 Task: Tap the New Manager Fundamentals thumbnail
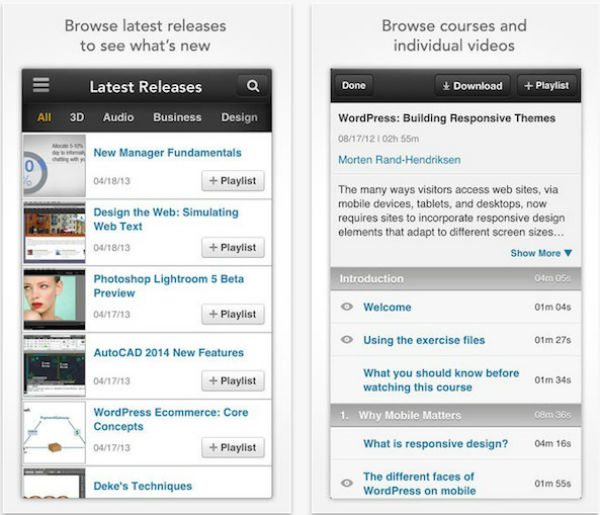(x=54, y=165)
